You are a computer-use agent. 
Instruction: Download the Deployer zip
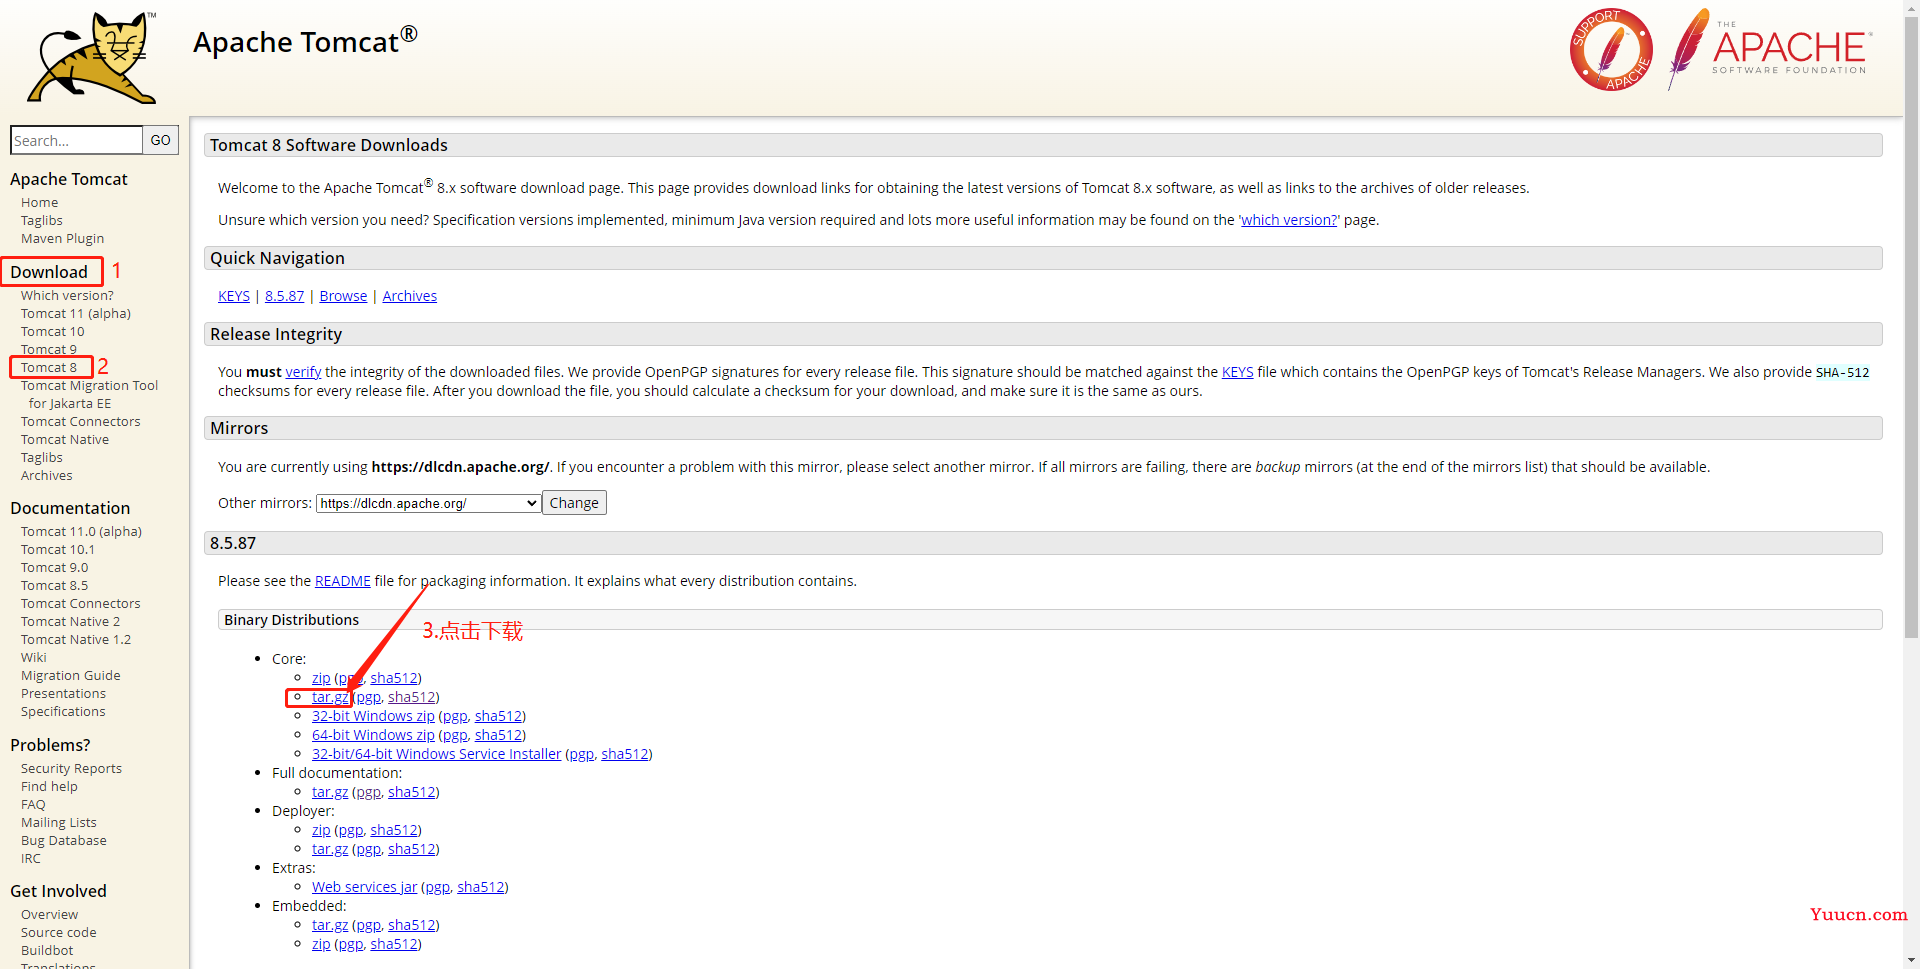tap(321, 830)
